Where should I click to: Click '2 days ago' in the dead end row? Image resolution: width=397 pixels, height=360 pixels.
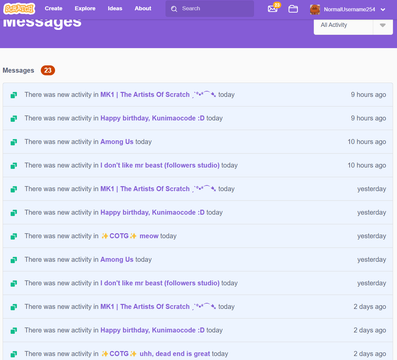point(370,354)
